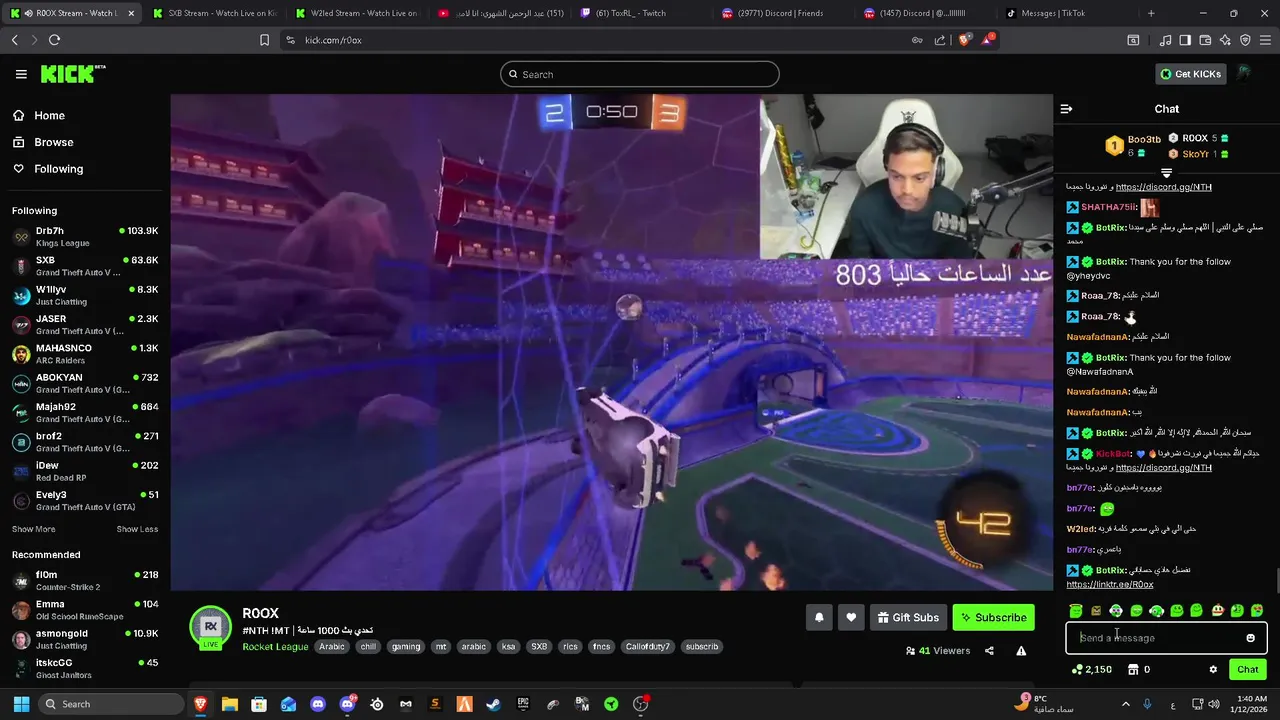Click Gift Subs button
Screen dimensions: 1280x720
coord(908,618)
